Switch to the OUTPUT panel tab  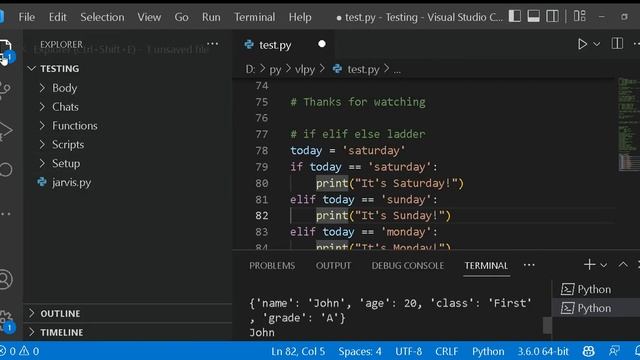click(x=333, y=265)
